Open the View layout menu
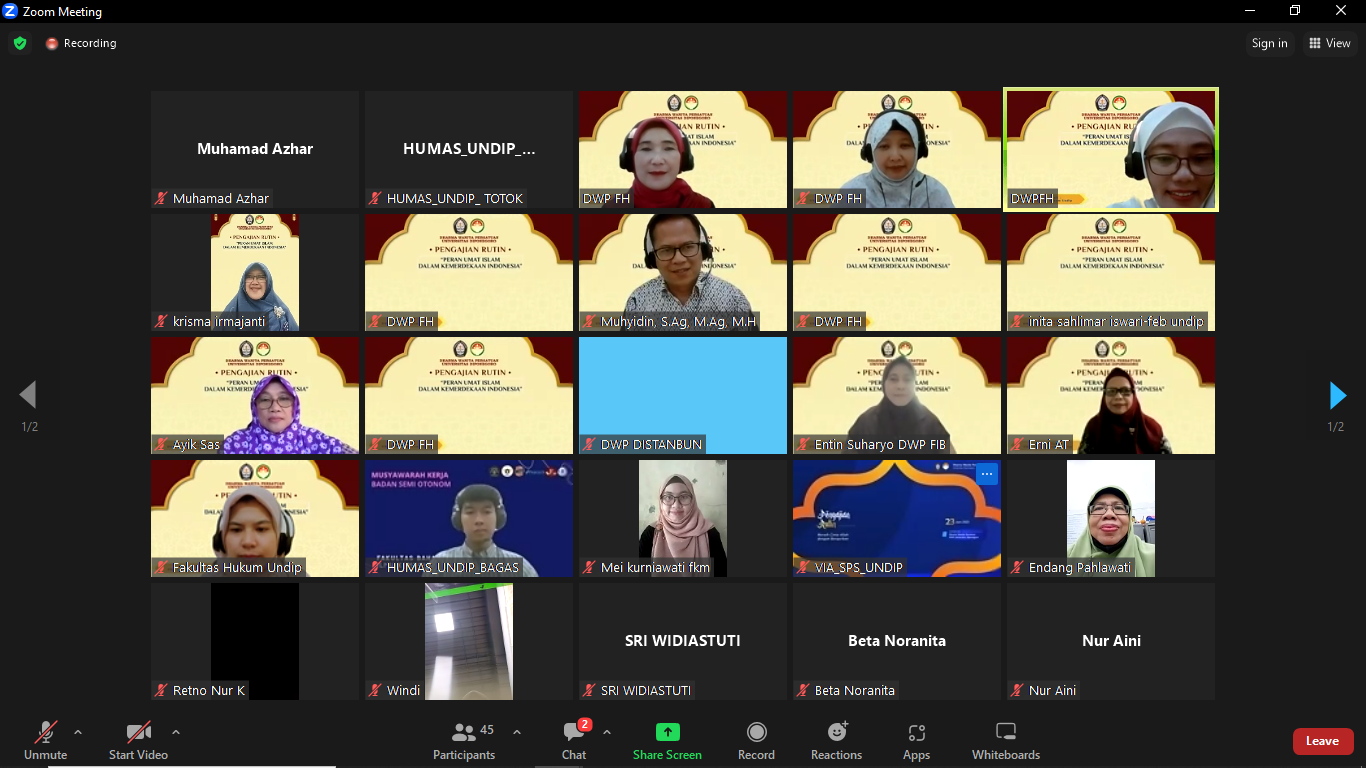 [x=1330, y=43]
